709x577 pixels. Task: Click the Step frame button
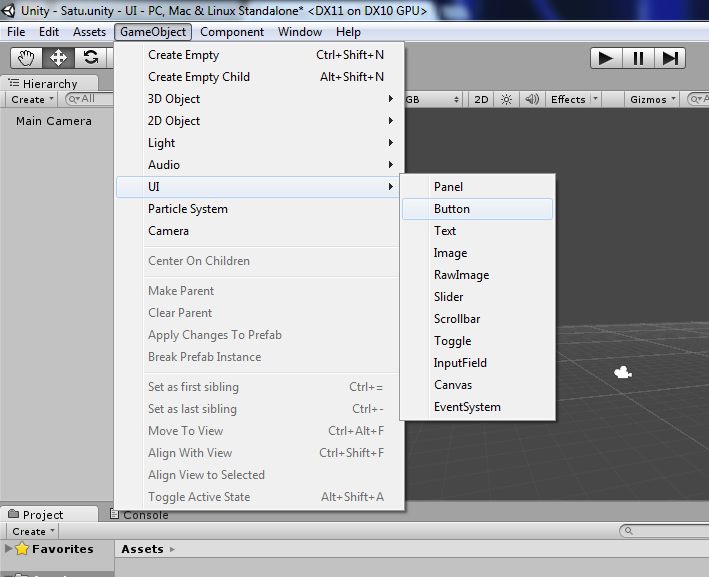tap(670, 58)
